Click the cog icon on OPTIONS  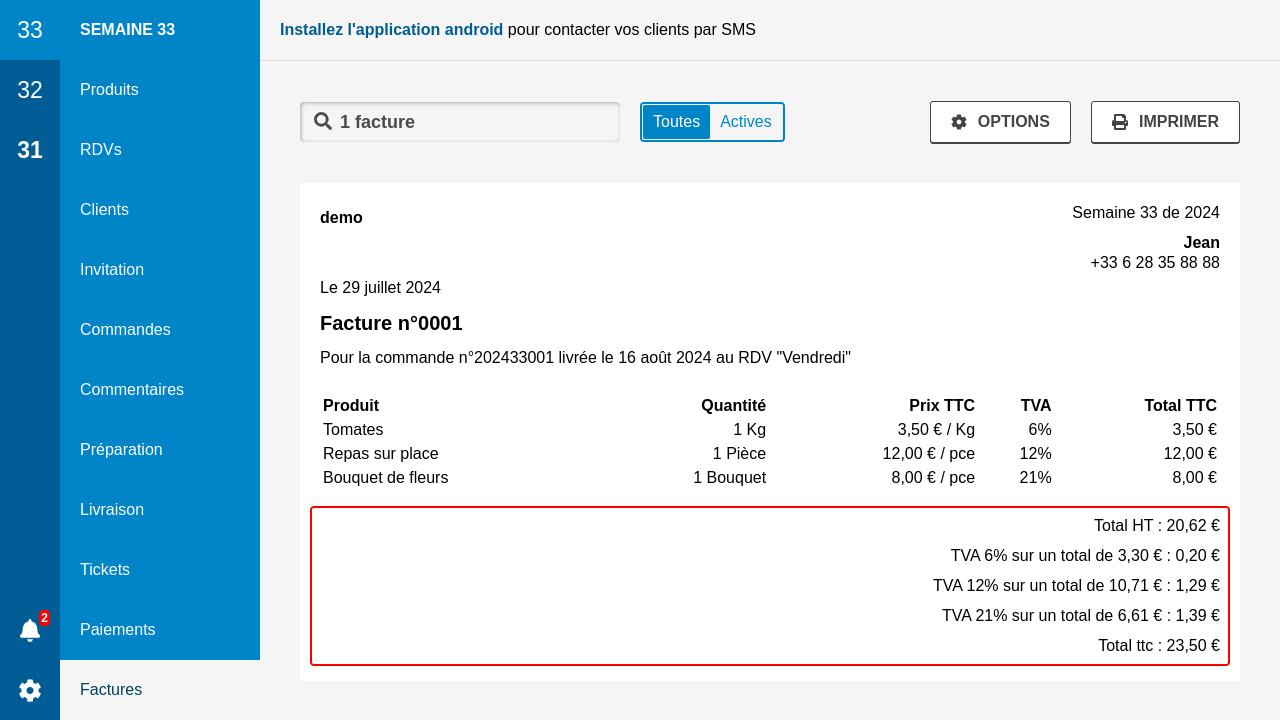click(x=959, y=122)
